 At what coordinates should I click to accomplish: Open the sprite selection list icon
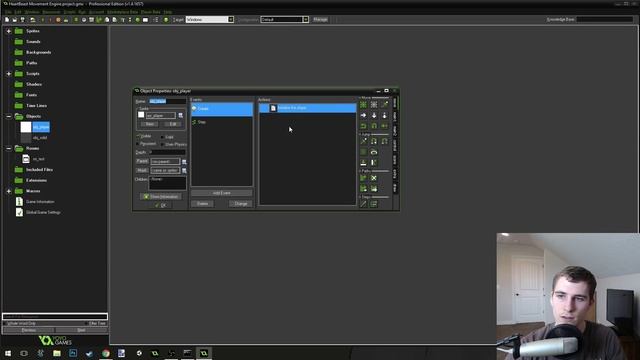181,116
